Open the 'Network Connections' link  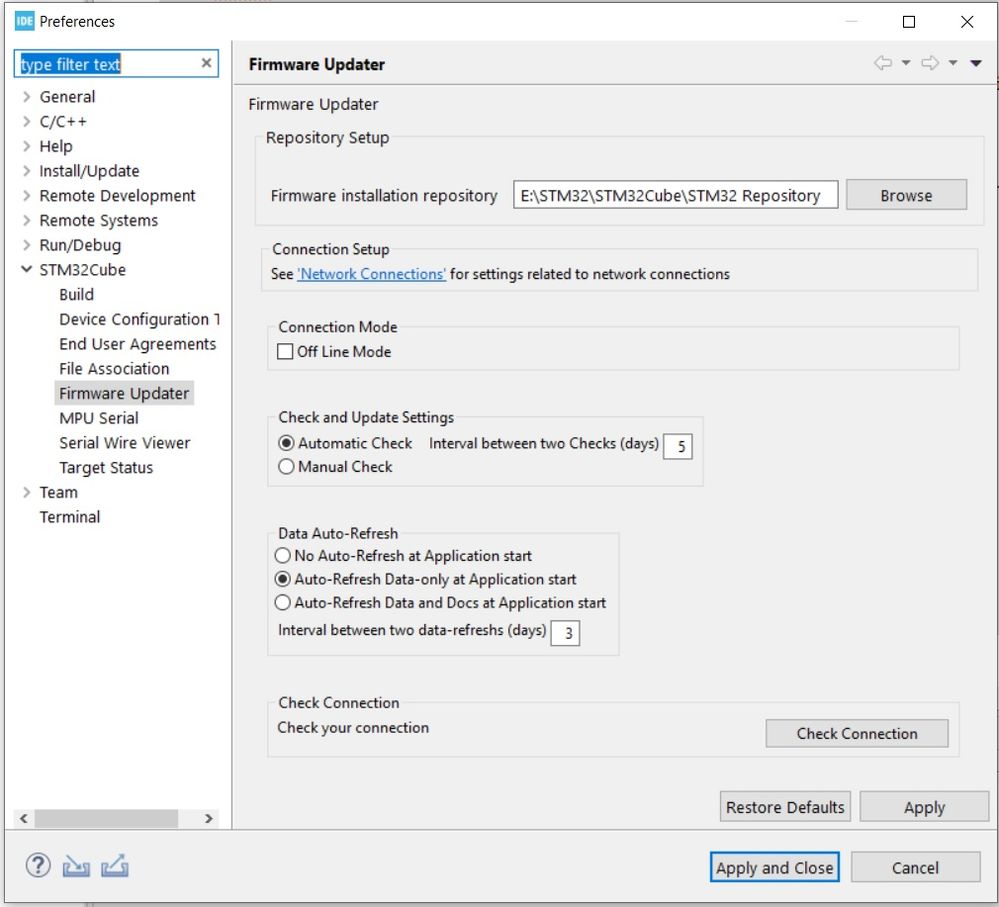[x=371, y=274]
